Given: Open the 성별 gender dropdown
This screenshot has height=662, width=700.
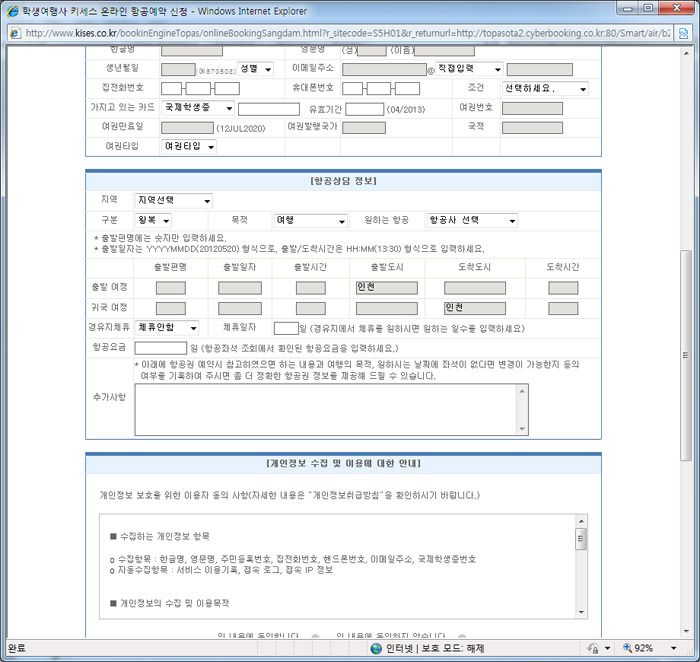Looking at the screenshot, I should (x=255, y=69).
